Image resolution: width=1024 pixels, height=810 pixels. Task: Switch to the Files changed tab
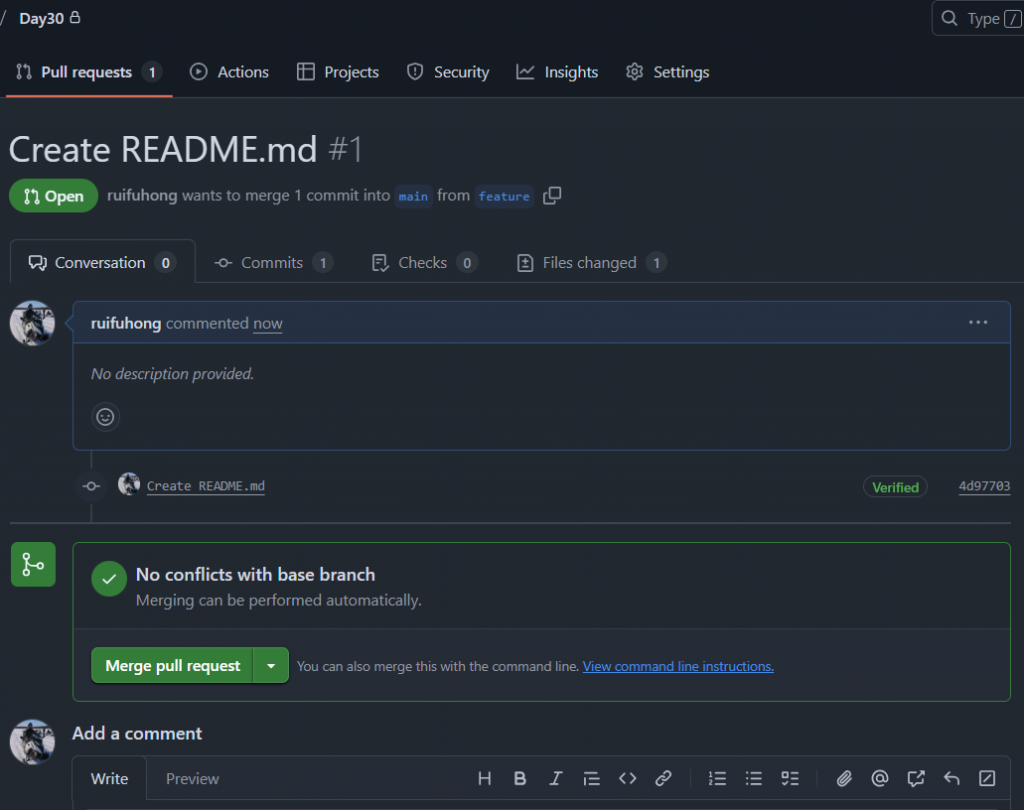click(591, 263)
